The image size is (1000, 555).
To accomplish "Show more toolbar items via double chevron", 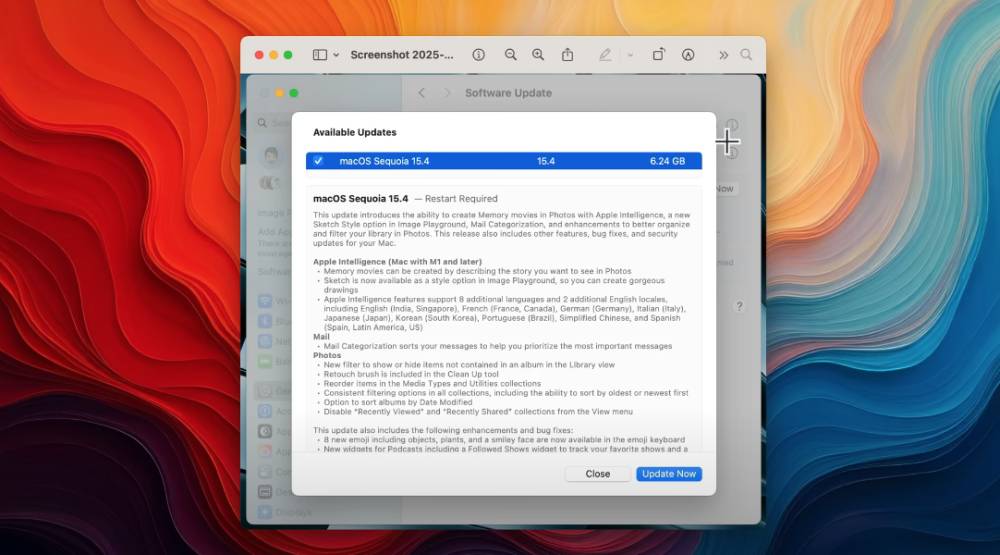I will point(723,56).
